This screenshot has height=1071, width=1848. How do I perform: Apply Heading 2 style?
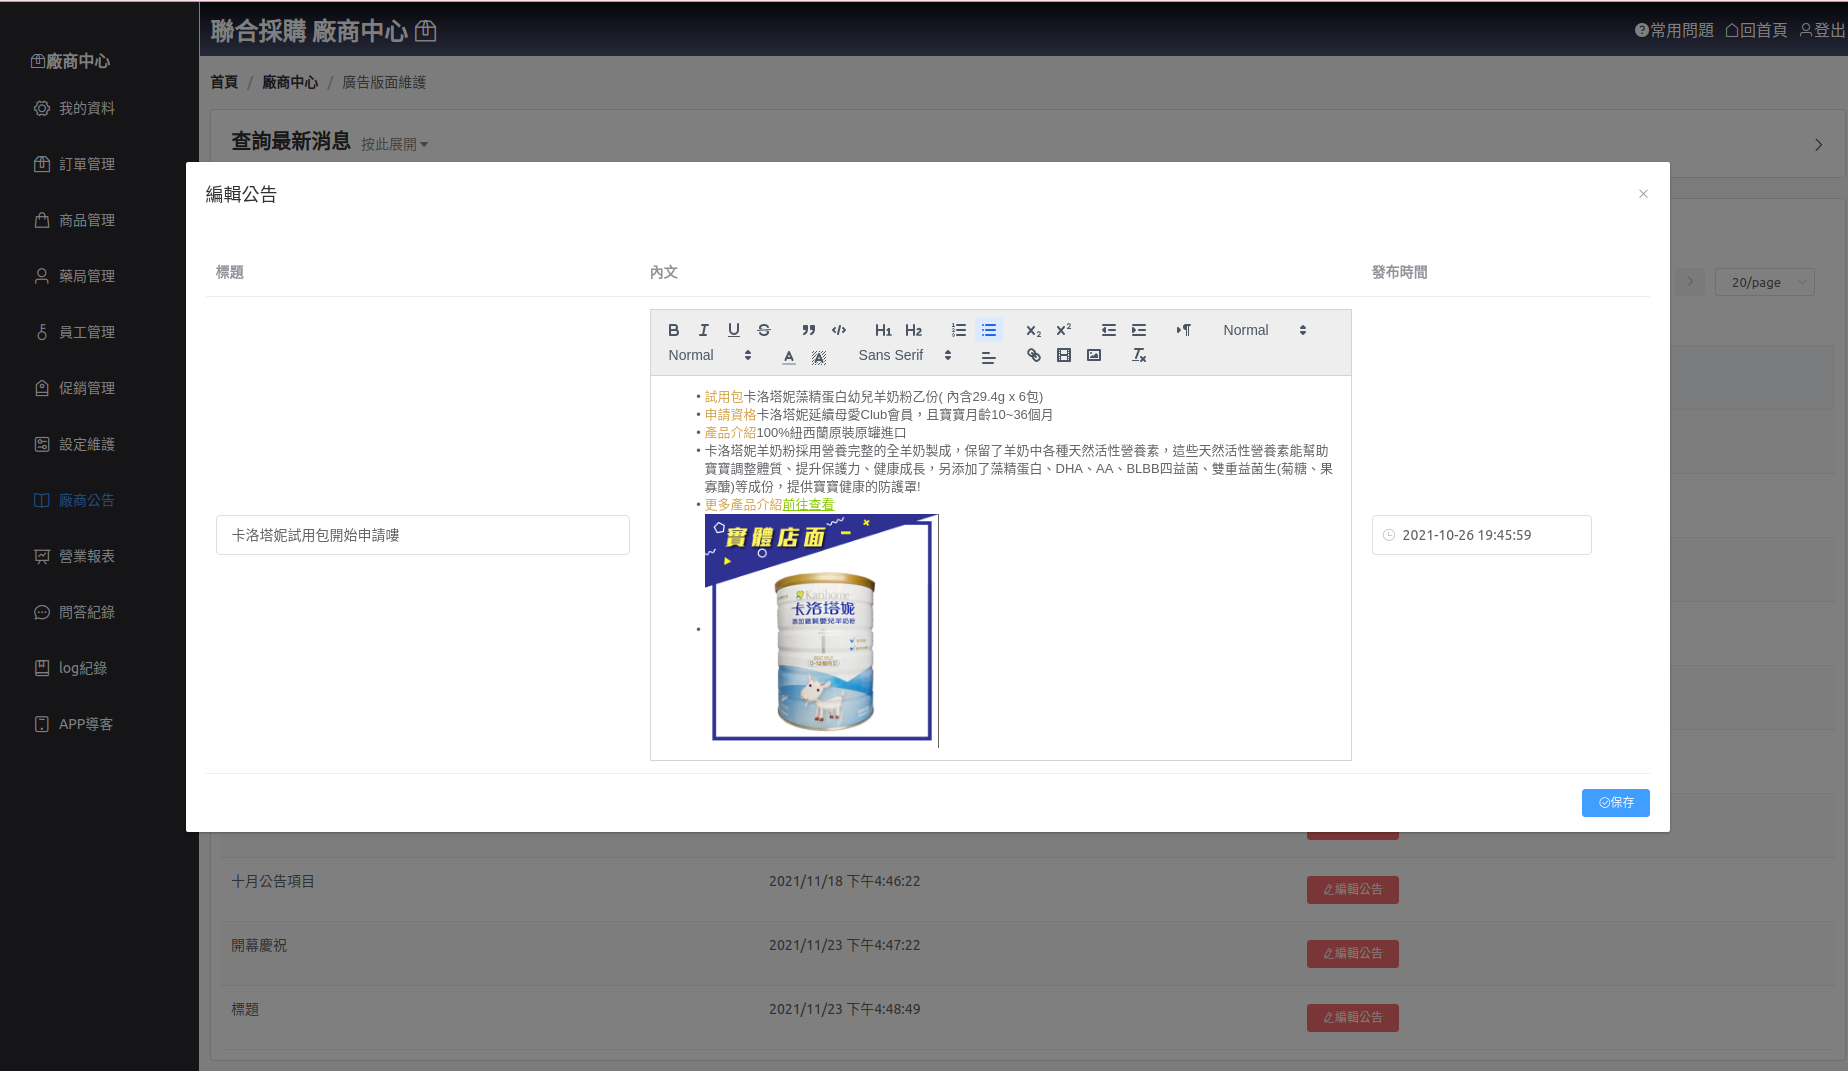point(914,330)
